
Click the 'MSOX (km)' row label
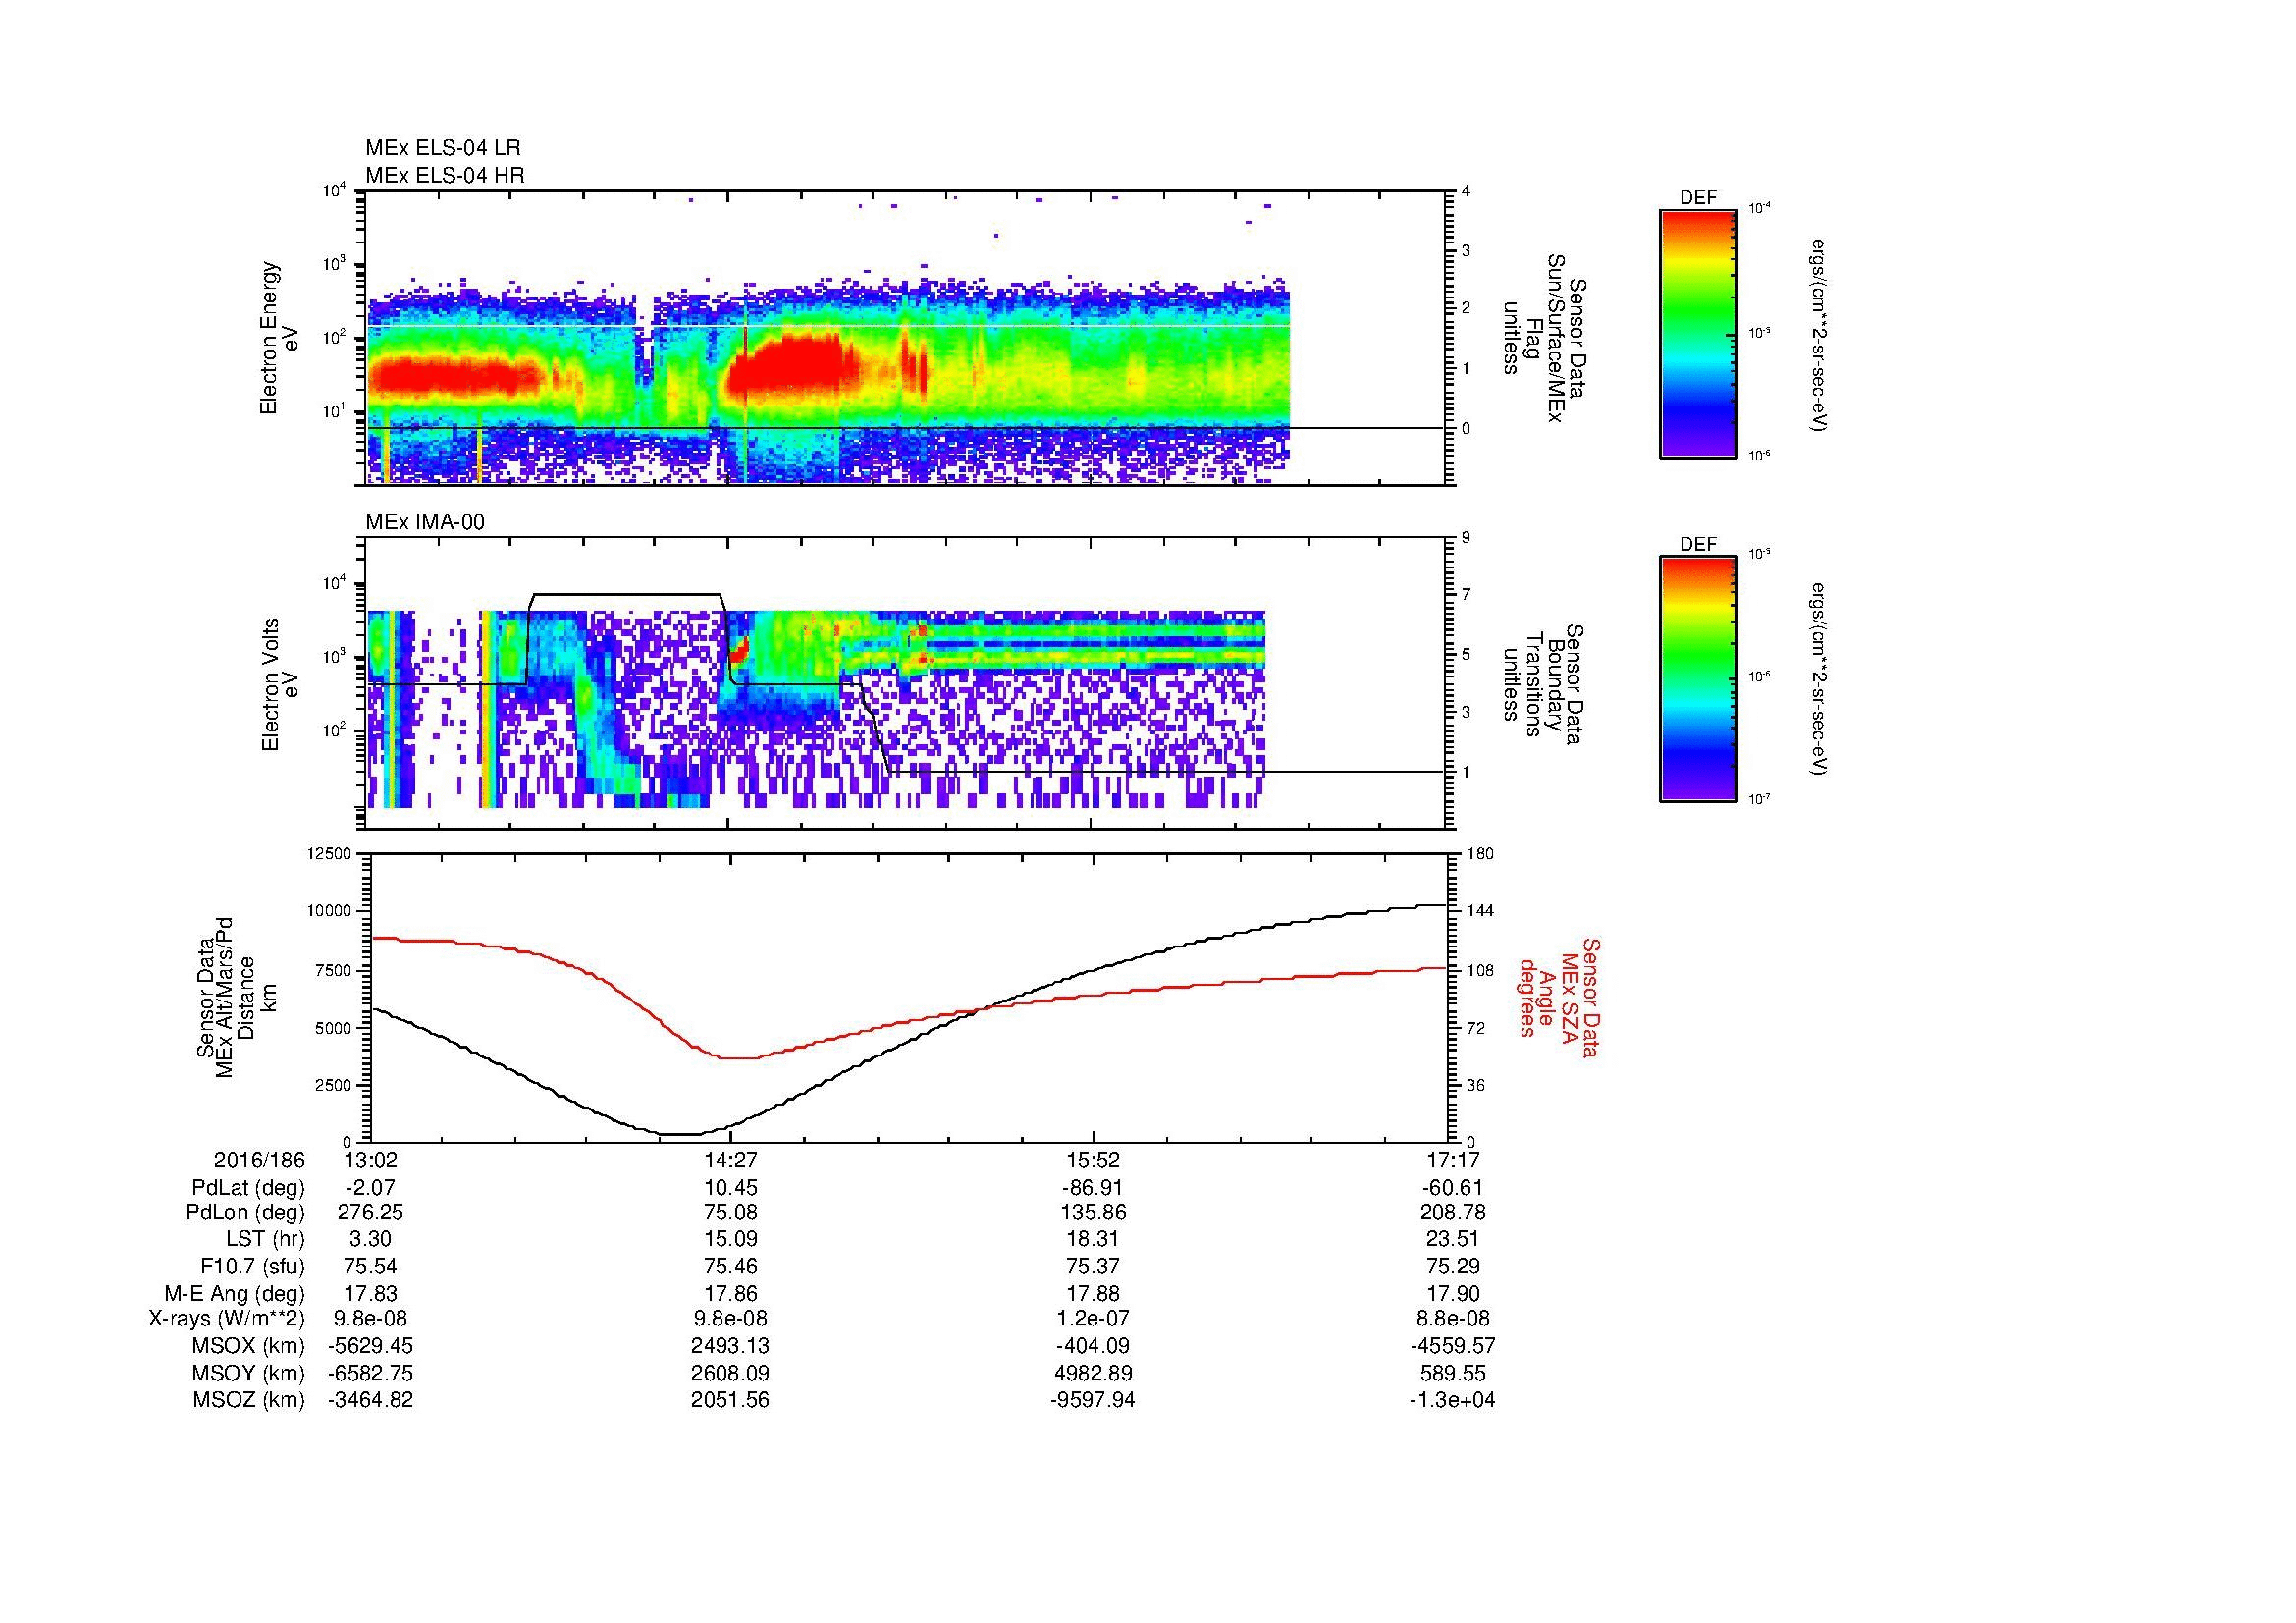[248, 1346]
